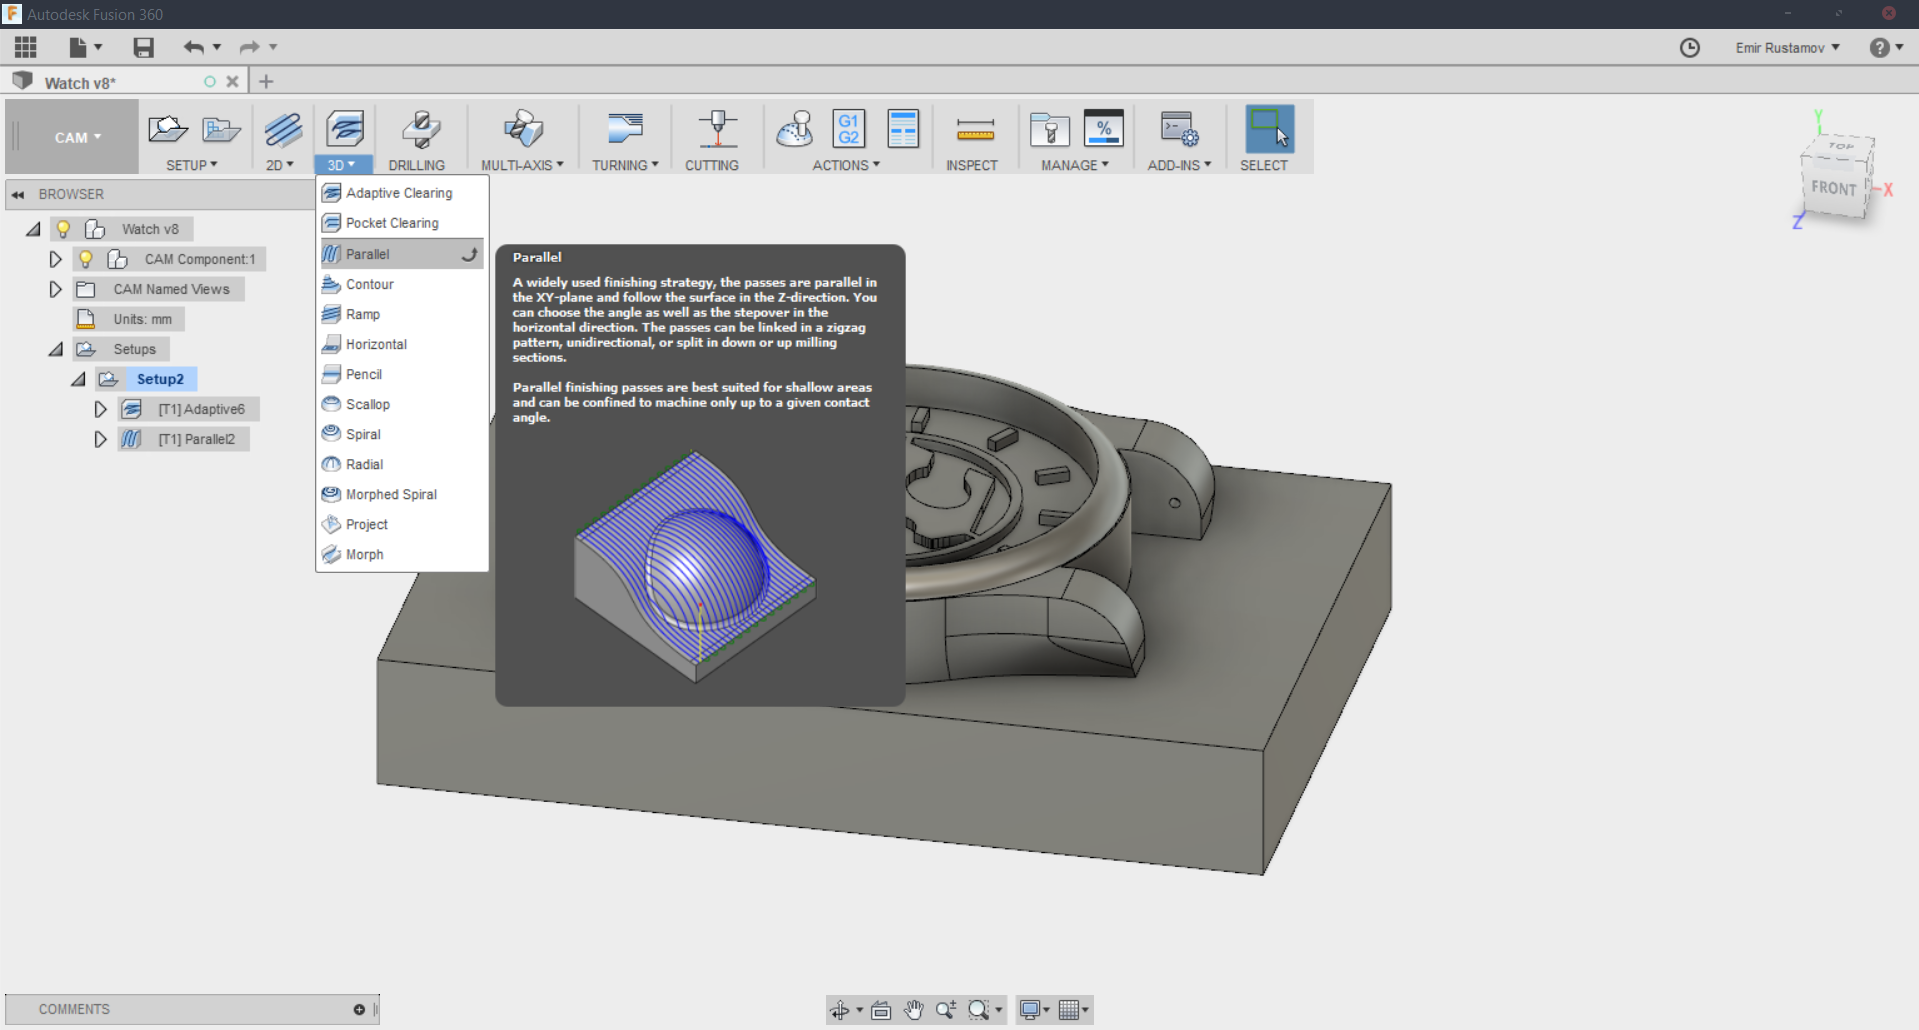
Task: Open the Help question mark icon
Action: (1880, 48)
